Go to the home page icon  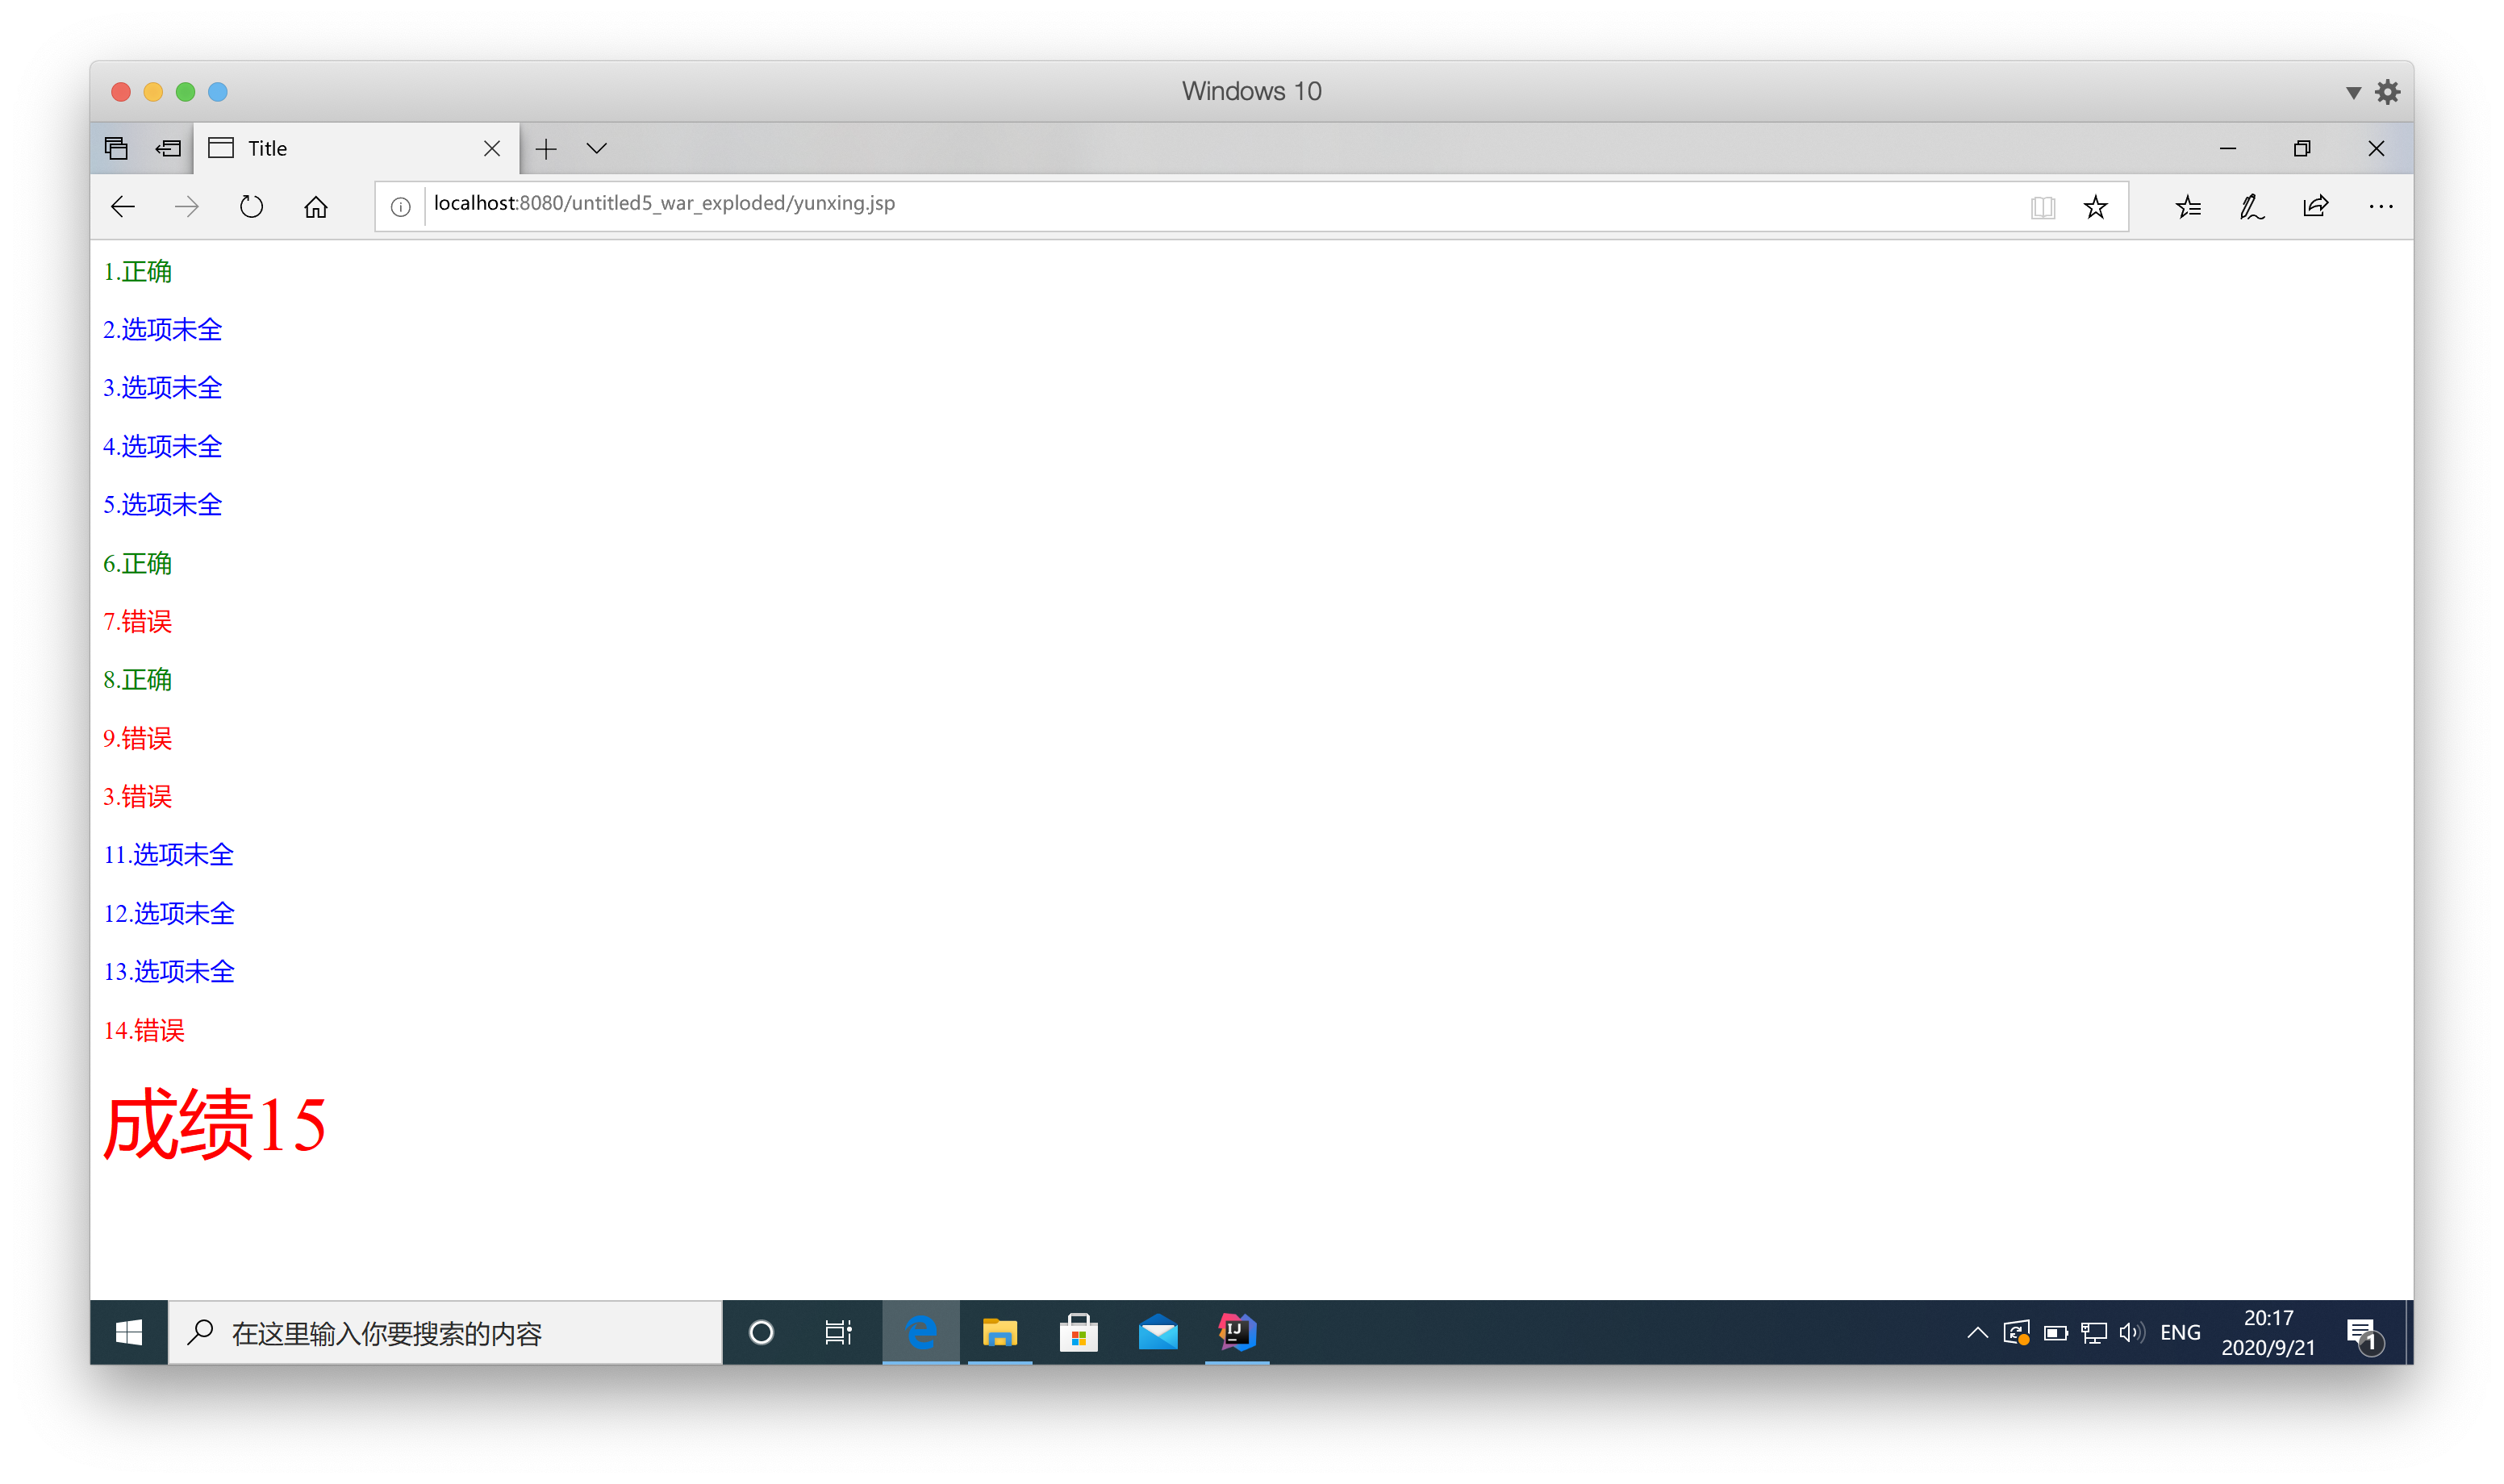point(316,207)
